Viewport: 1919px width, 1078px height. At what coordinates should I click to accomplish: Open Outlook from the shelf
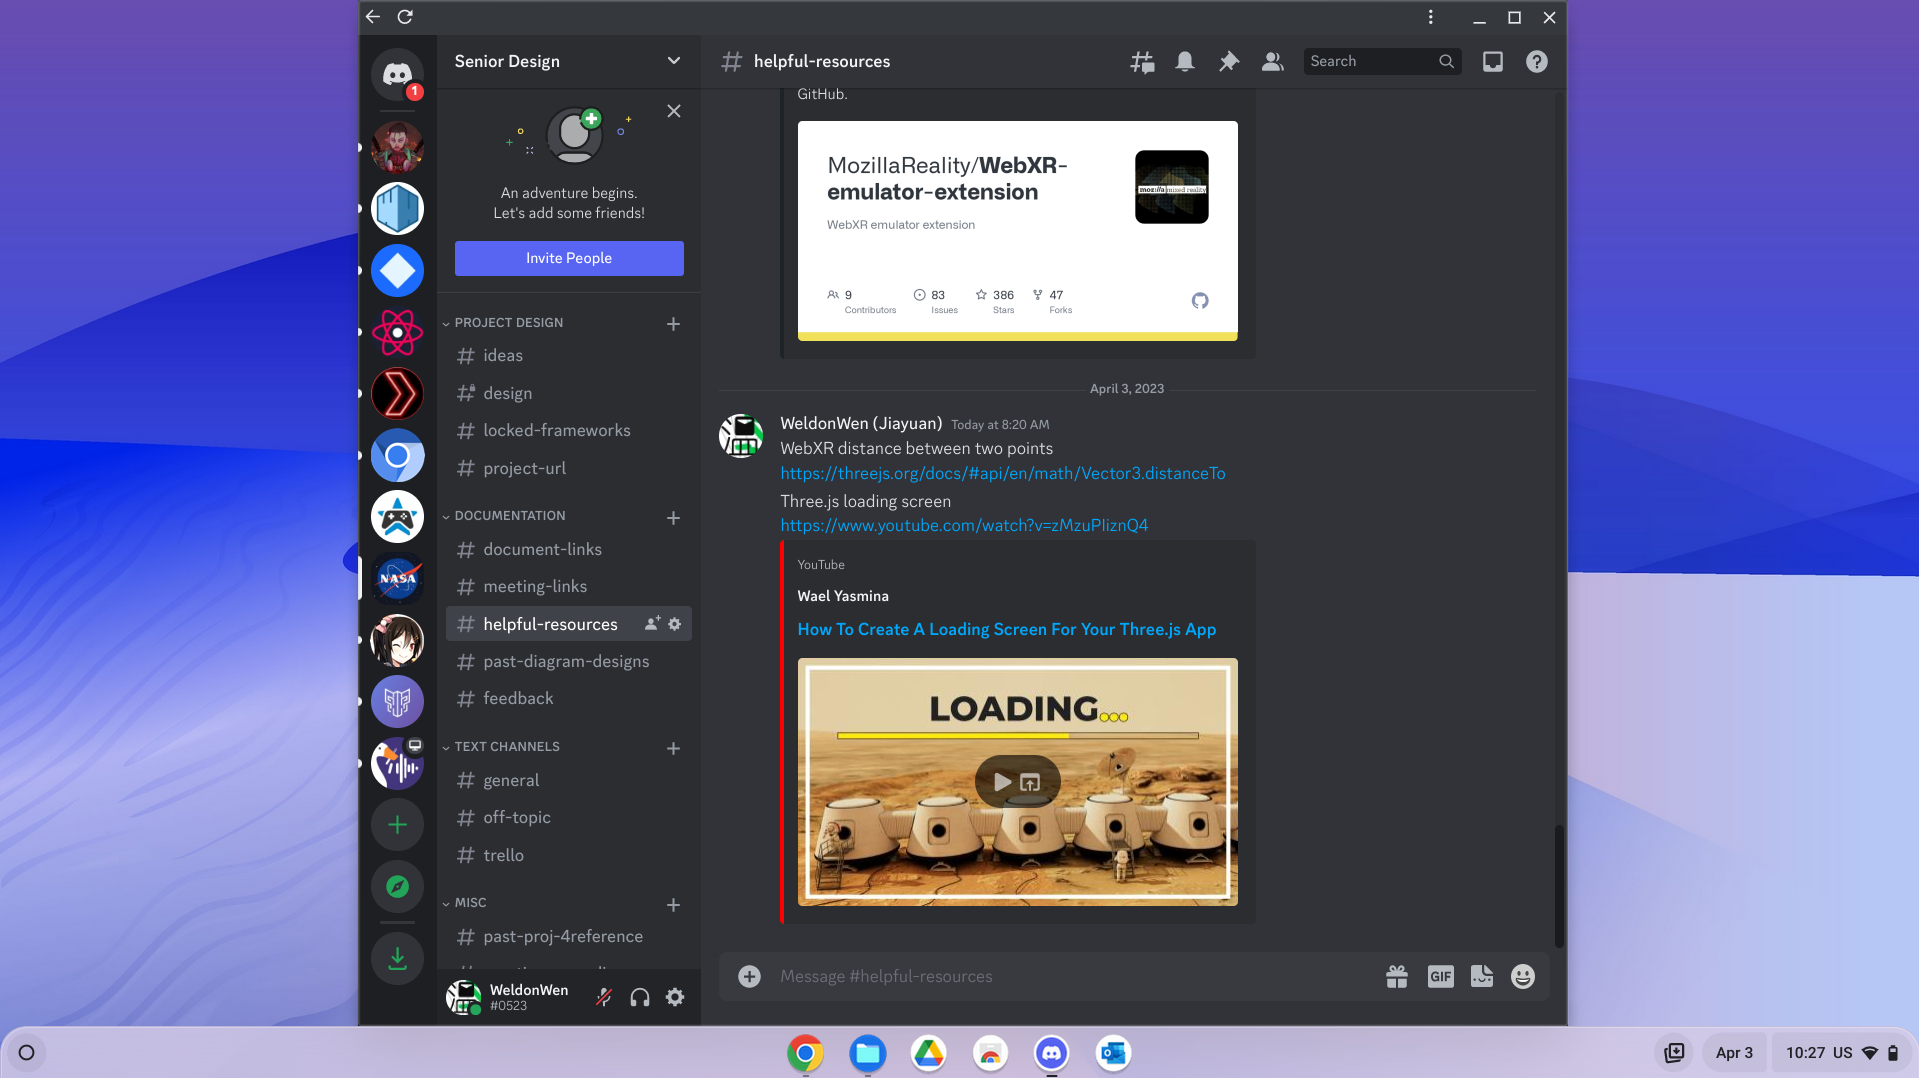coord(1113,1053)
